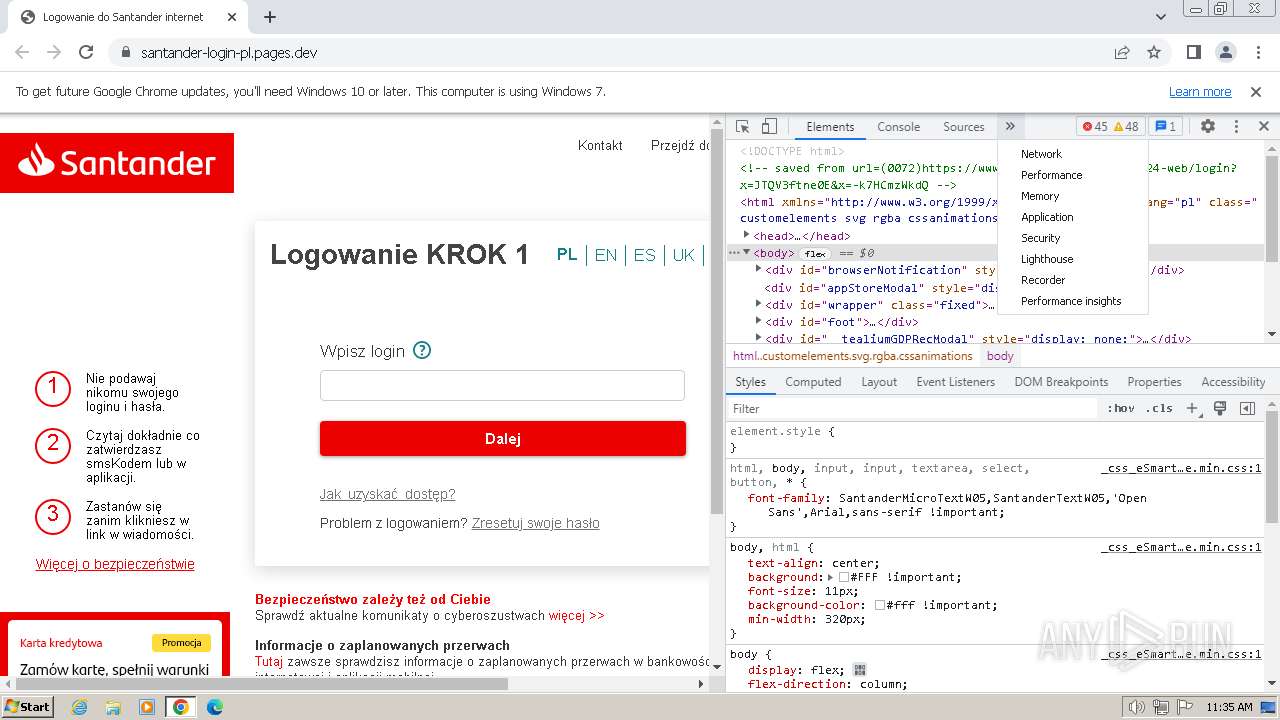Open DevTools settings gear

point(1208,127)
